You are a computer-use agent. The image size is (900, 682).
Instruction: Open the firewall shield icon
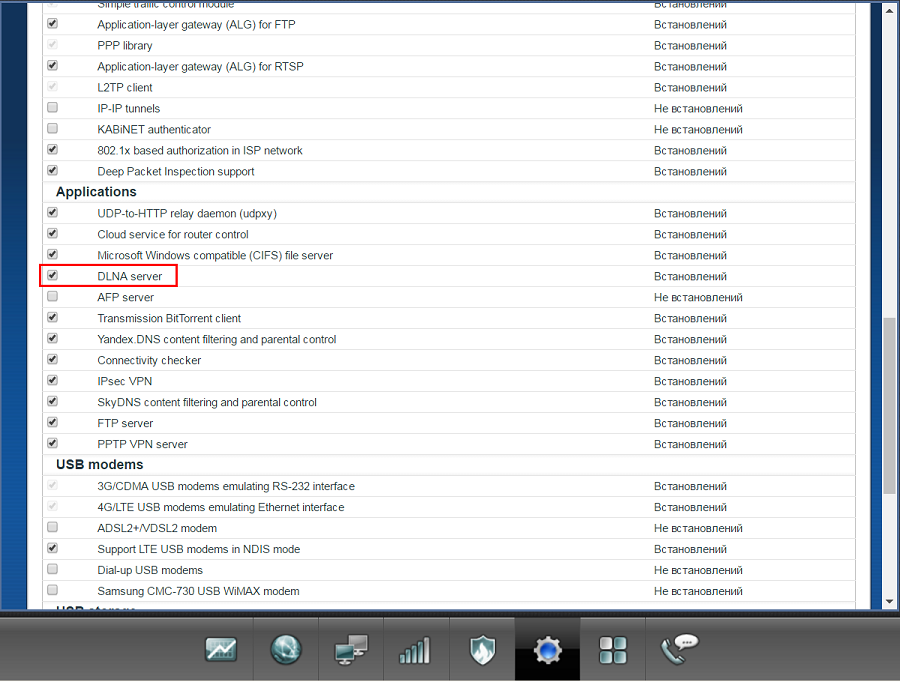tap(482, 649)
